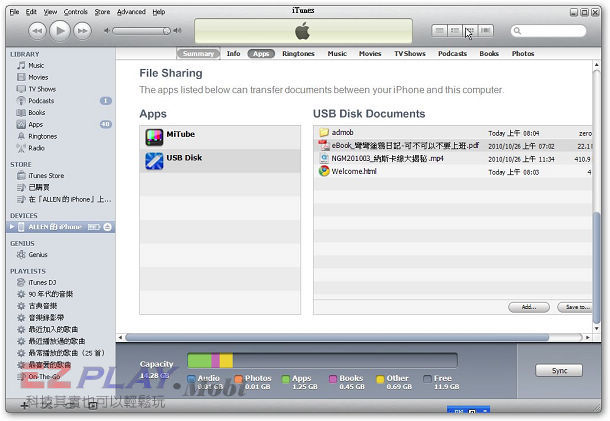The image size is (610, 421).
Task: Click the vertical scrollbar thumb
Action: pos(596,267)
